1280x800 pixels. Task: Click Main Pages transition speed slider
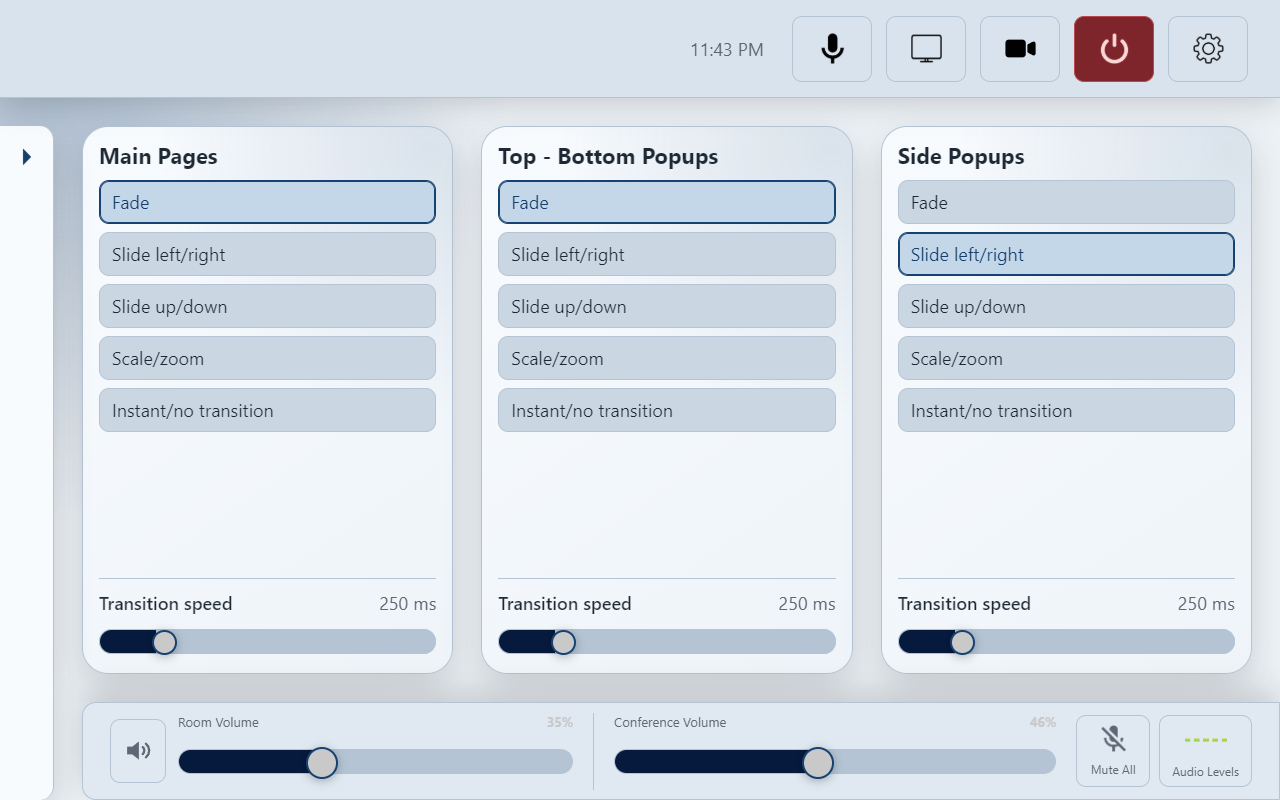pyautogui.click(x=267, y=642)
